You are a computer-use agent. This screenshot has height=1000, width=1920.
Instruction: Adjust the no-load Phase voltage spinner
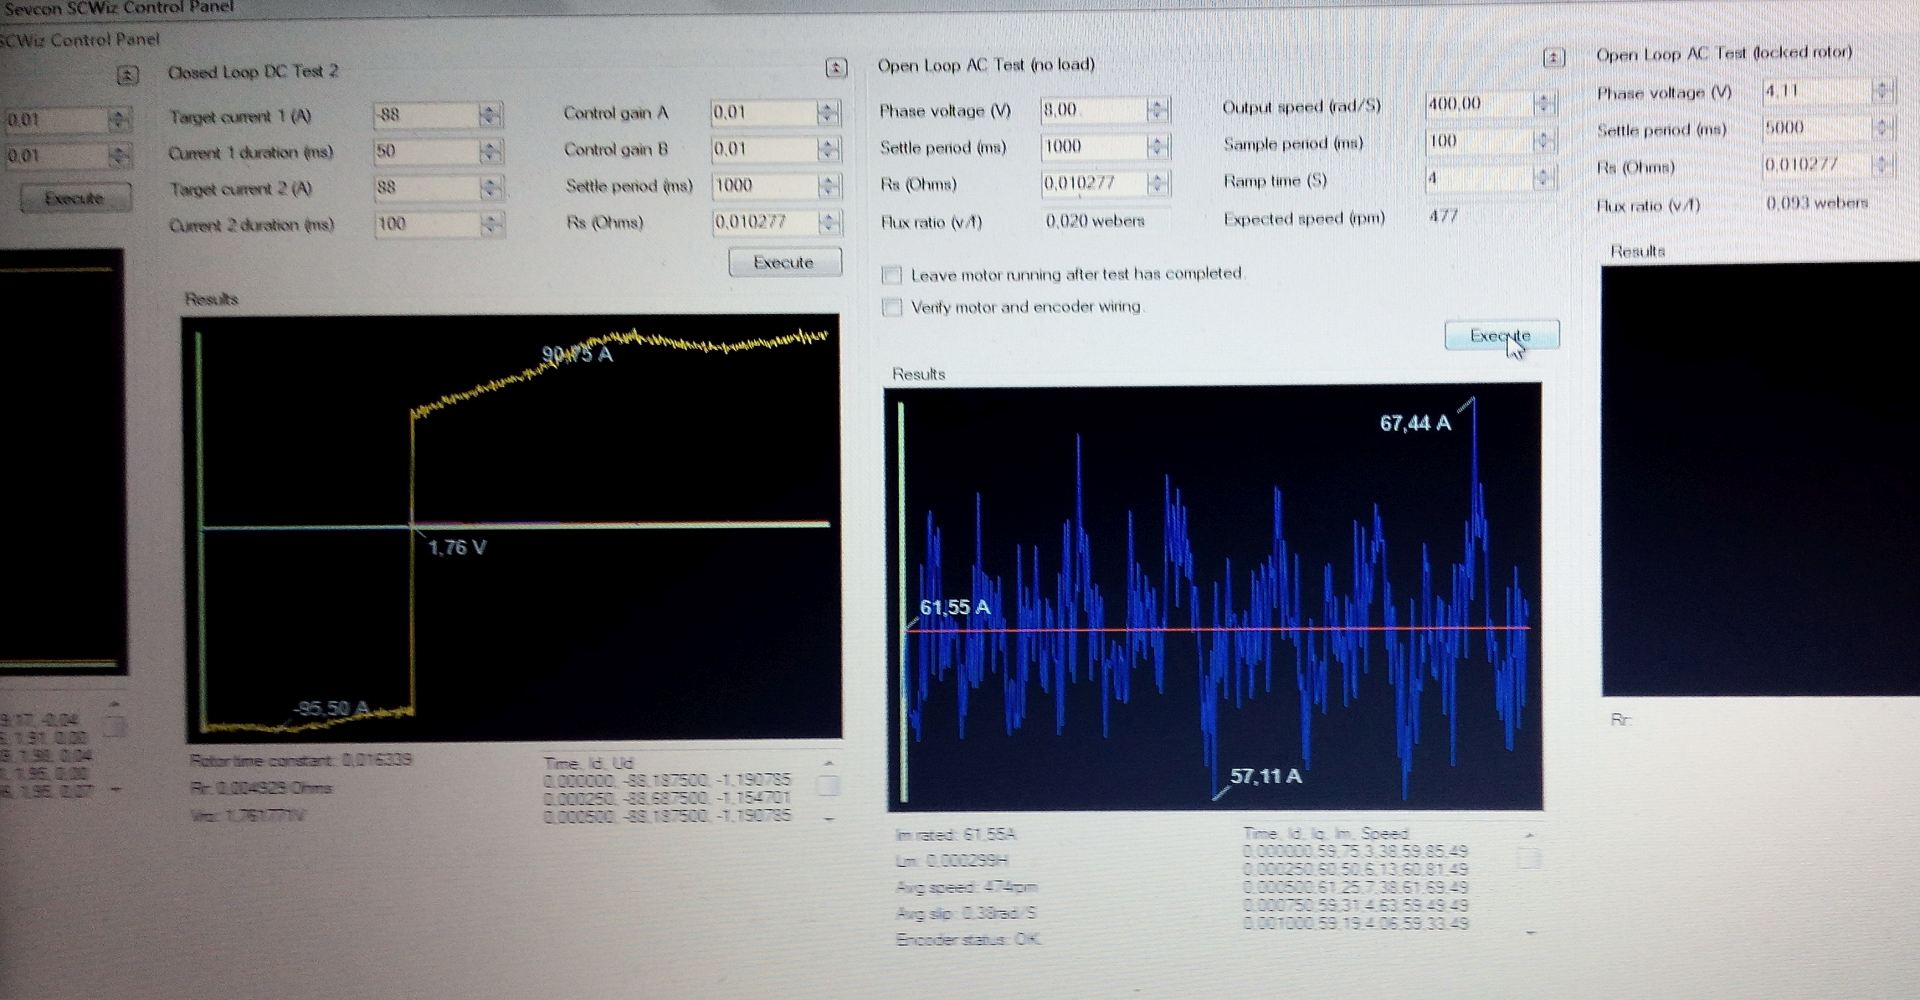tap(1158, 110)
